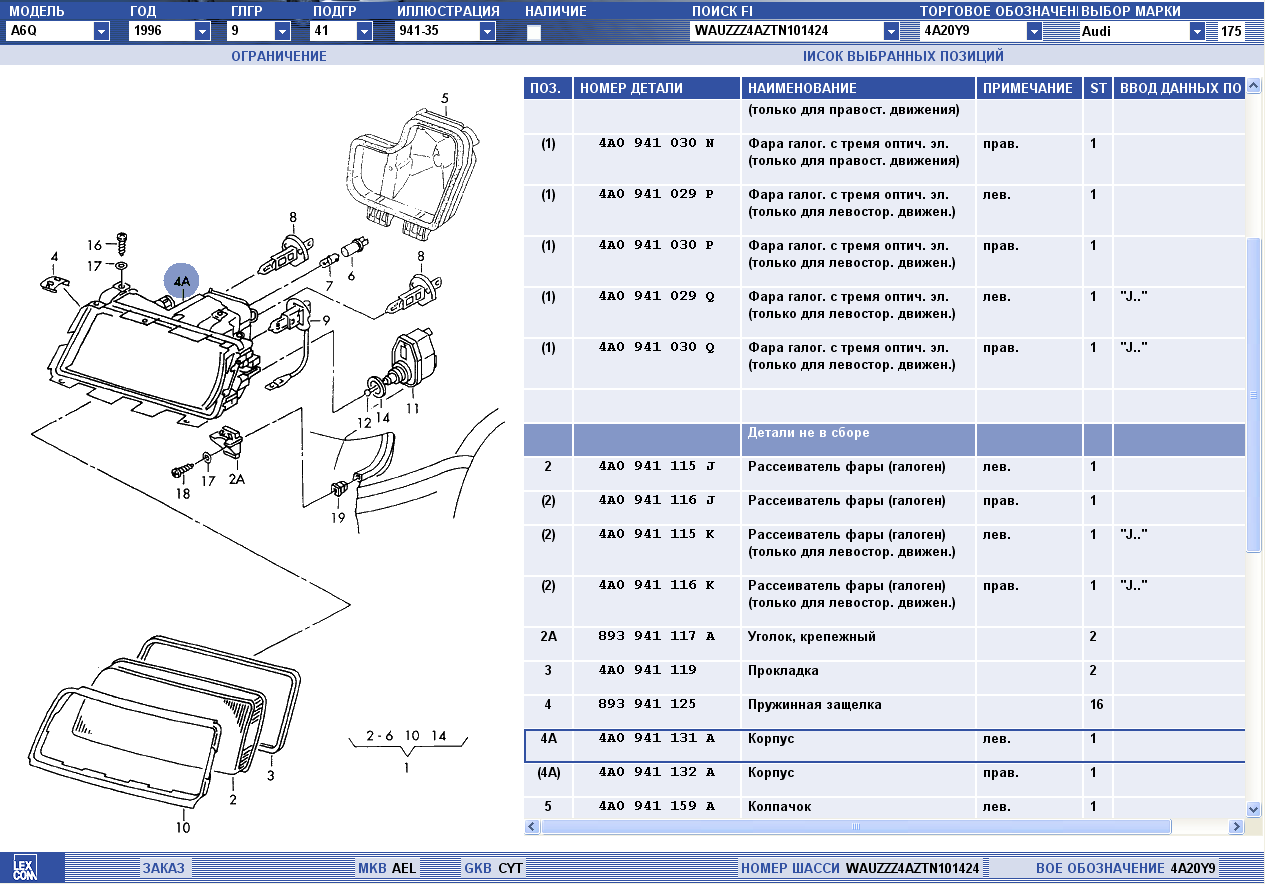This screenshot has width=1265, height=884.
Task: Click the horizontal scrollbar left arrow
Action: click(532, 827)
